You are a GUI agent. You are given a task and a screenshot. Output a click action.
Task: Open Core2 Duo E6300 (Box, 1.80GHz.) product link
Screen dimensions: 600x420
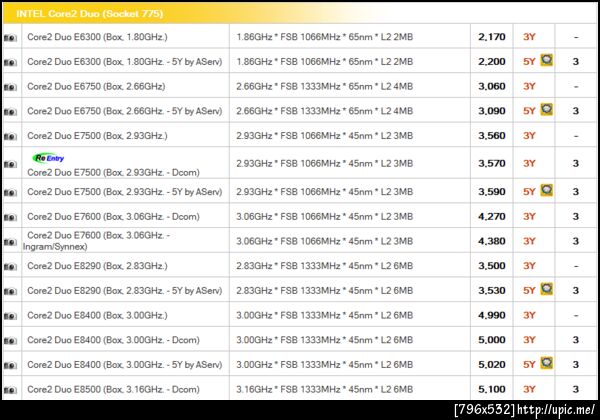pyautogui.click(x=97, y=37)
